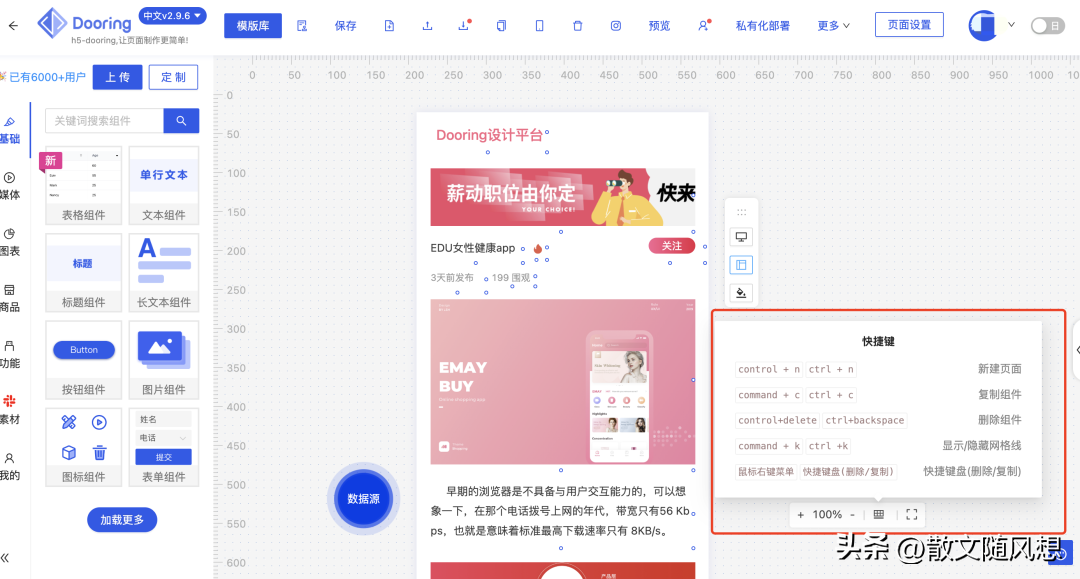Click 保存 to save the page
This screenshot has width=1080, height=579.
[x=345, y=25]
